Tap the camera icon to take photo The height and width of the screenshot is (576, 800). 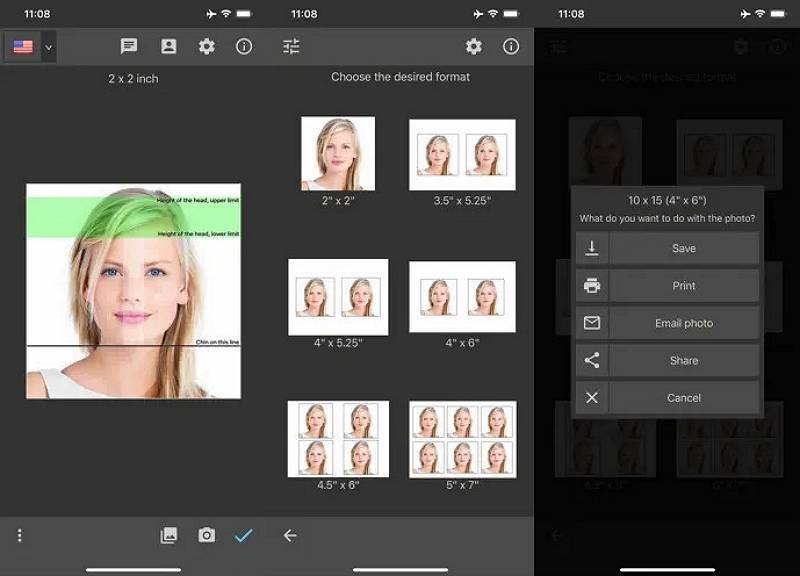tap(206, 535)
